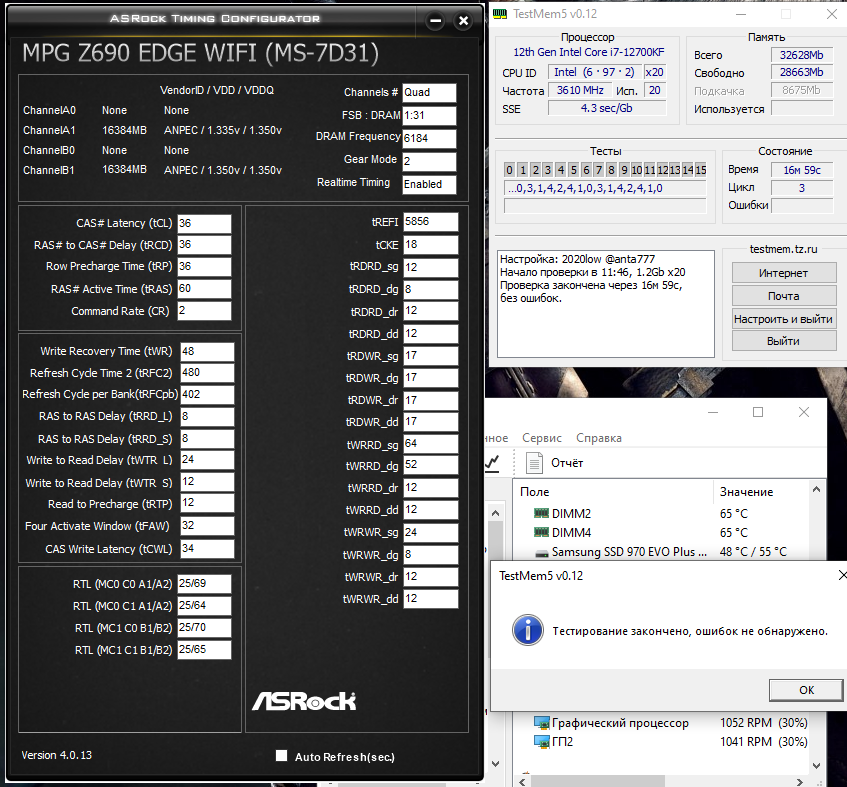Click the chart graph toolbar icon
Screen dimensions: 847x787
pos(492,463)
